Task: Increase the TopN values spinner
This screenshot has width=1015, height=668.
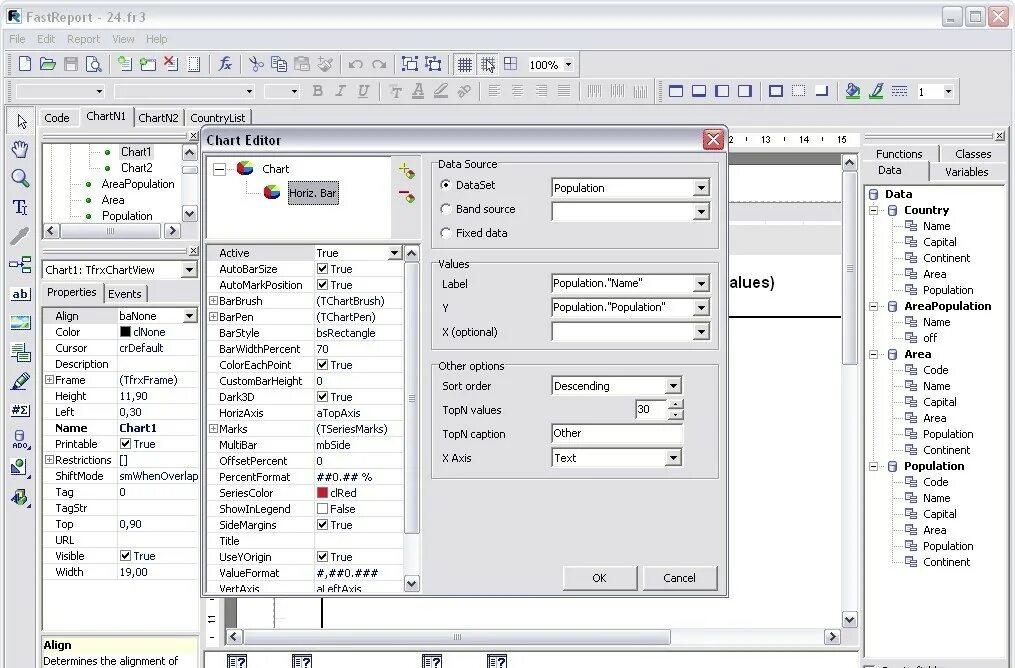Action: (675, 405)
